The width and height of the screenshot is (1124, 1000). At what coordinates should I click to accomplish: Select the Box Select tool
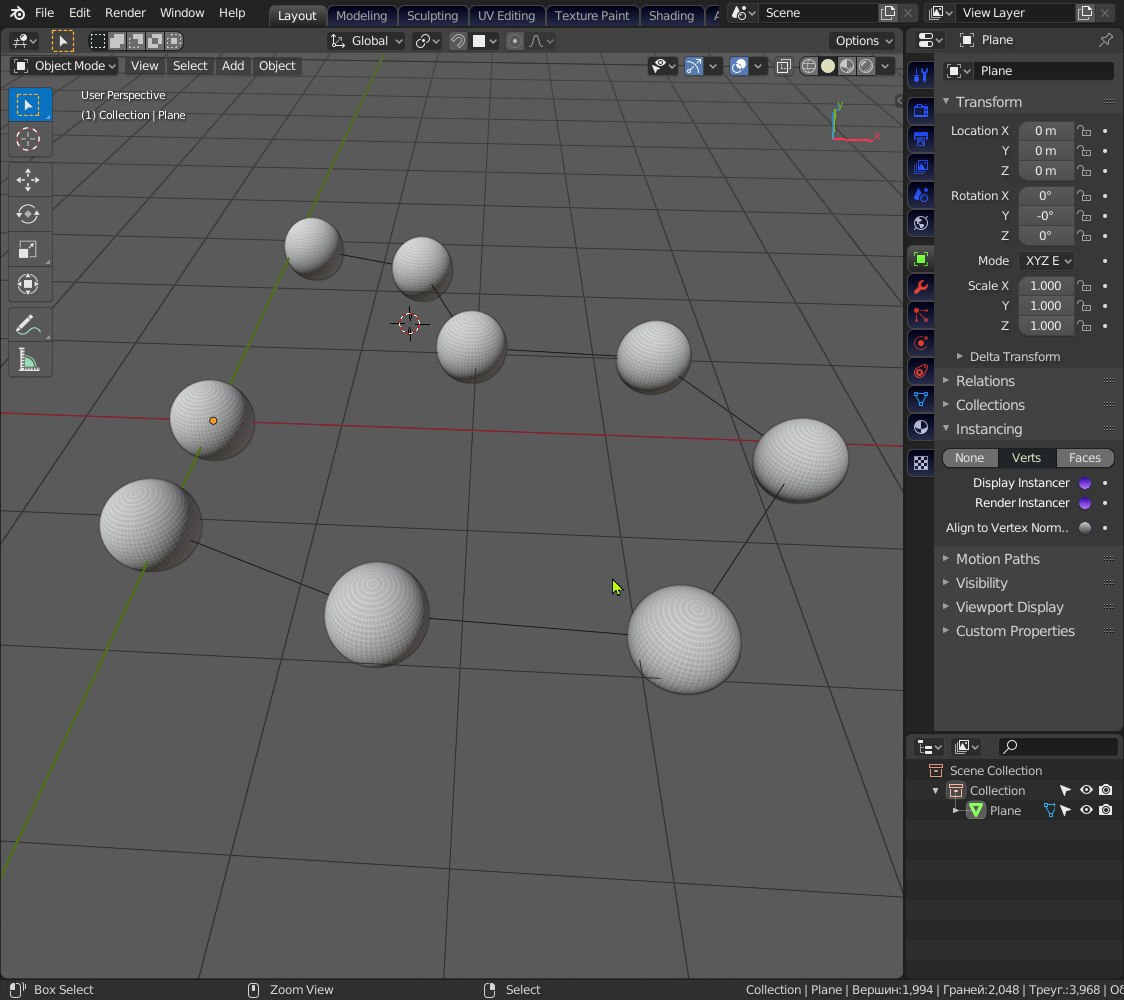tap(29, 105)
